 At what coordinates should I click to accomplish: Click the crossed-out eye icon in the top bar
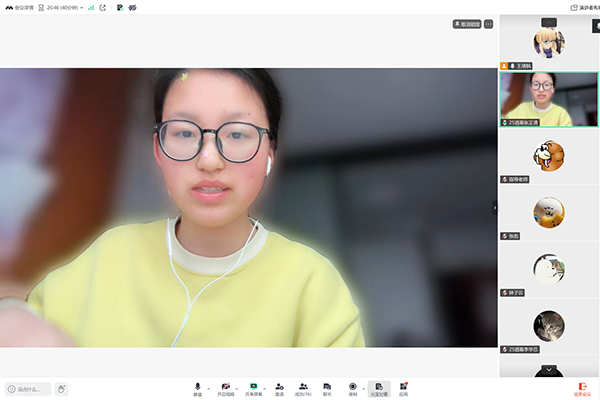point(132,8)
